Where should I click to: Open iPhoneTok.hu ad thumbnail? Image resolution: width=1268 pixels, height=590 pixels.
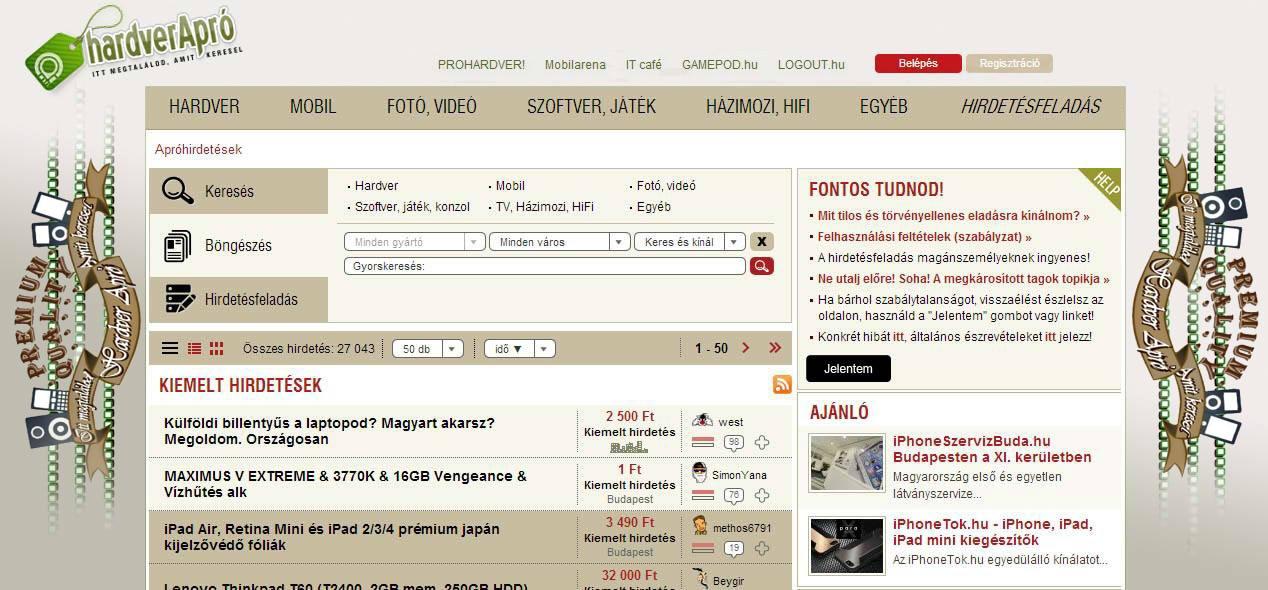tap(847, 545)
